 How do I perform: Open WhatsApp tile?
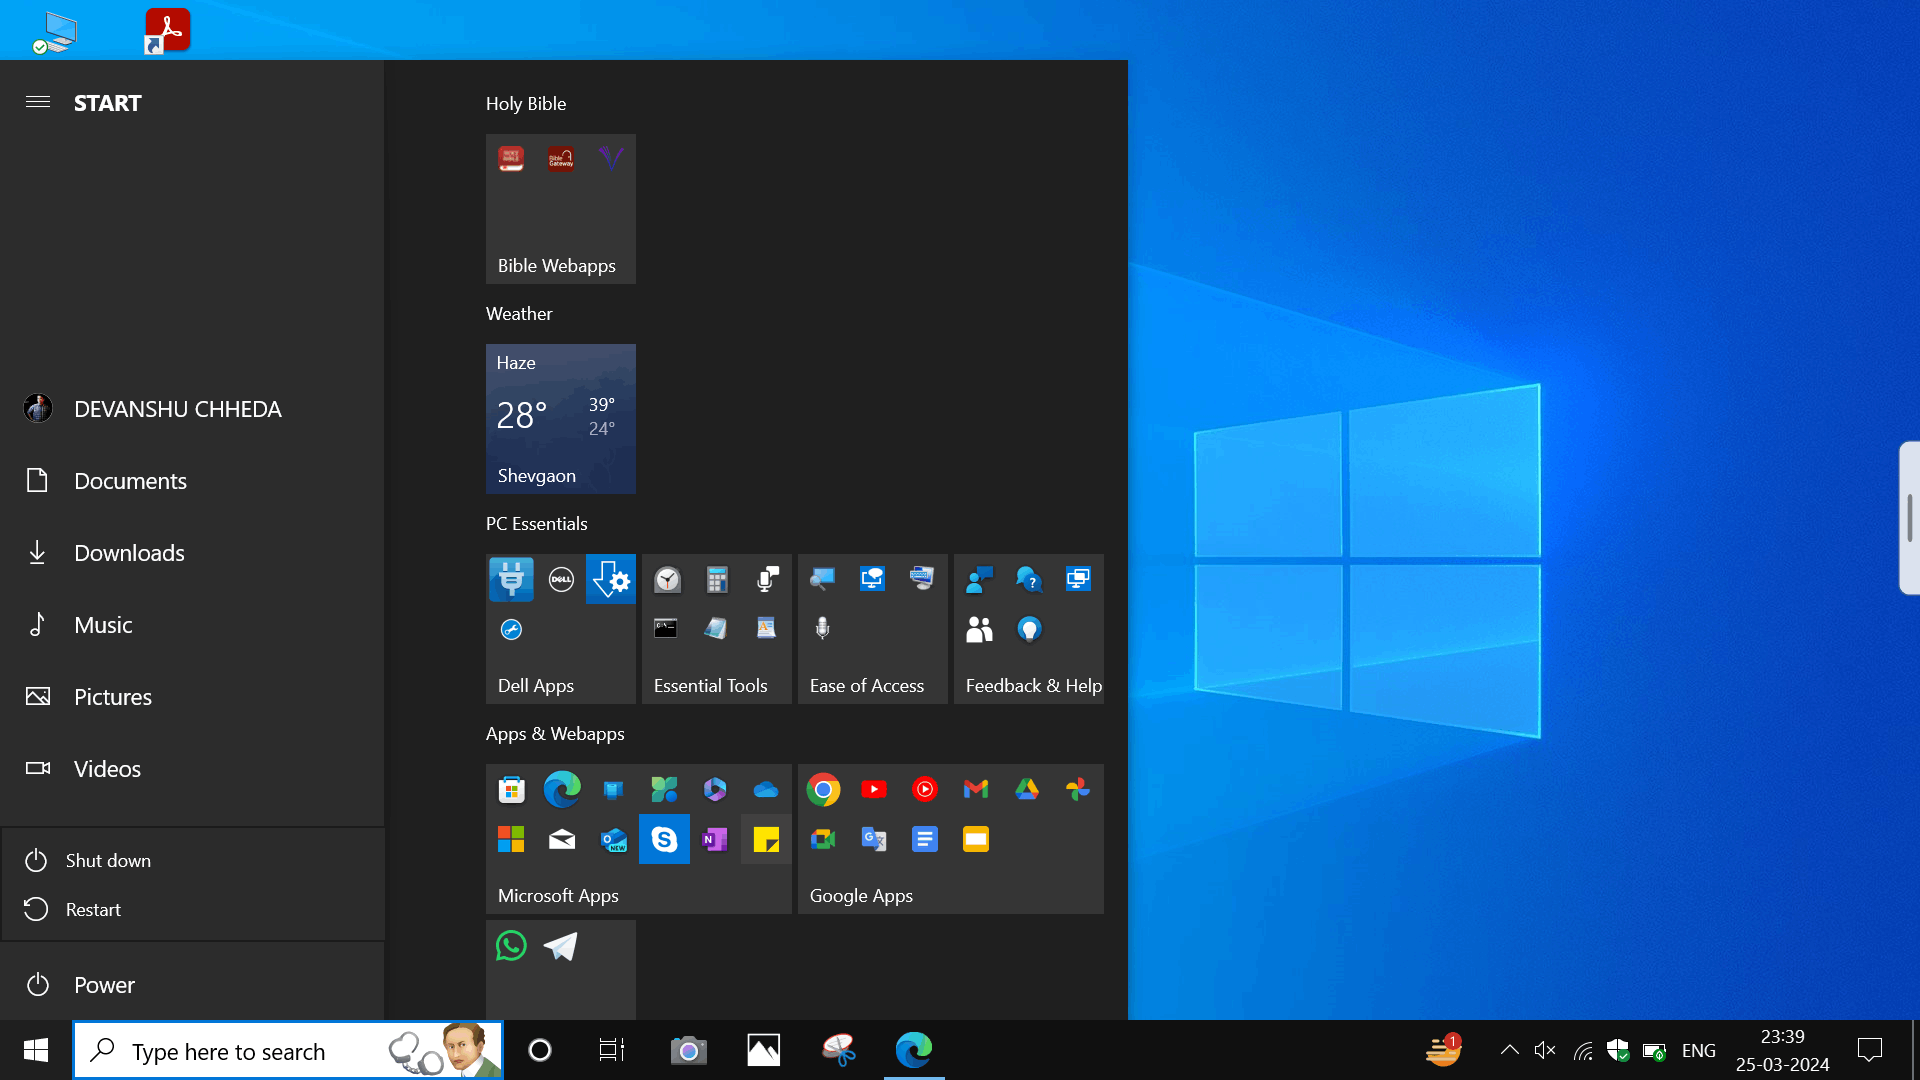pos(511,946)
